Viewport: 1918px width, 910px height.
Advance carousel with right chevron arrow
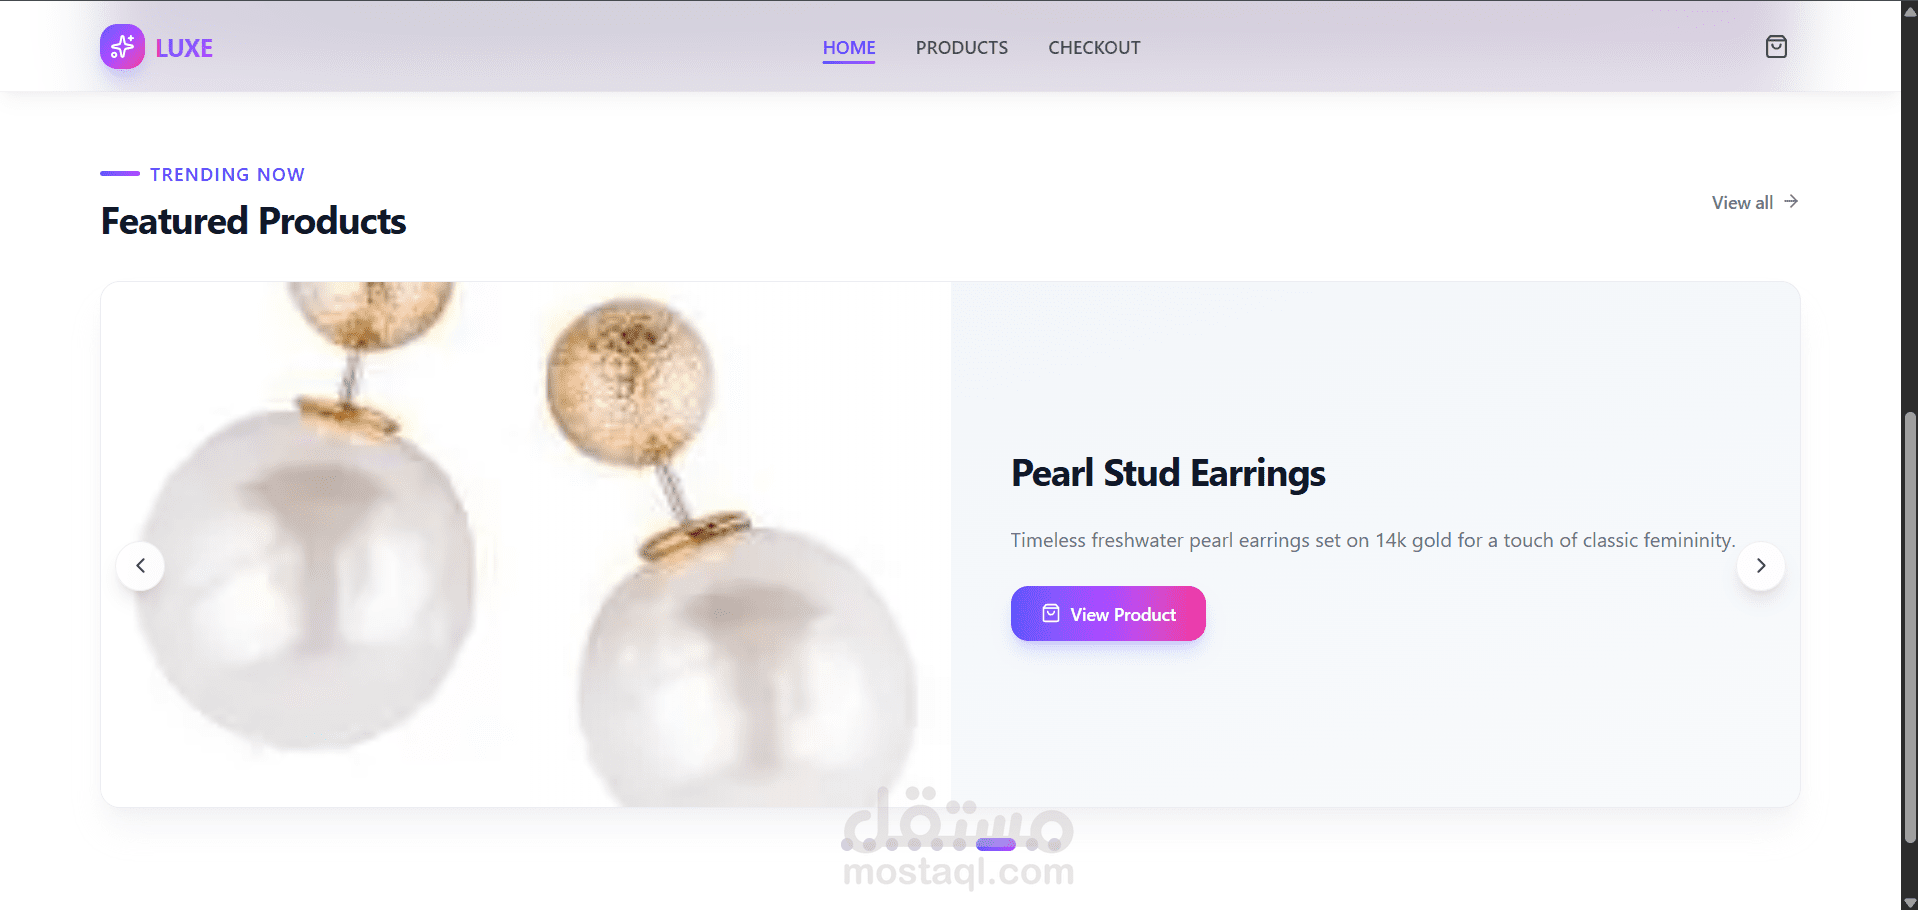point(1761,566)
